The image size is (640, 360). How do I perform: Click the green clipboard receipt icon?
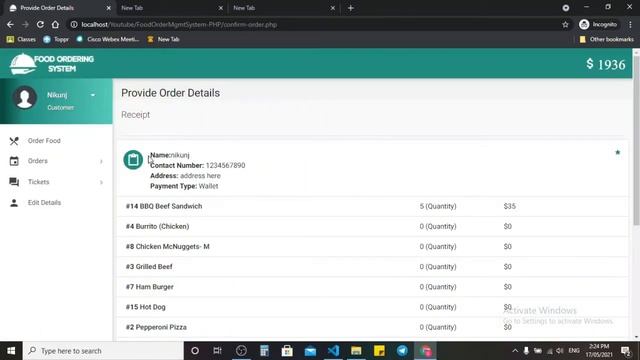pos(133,160)
